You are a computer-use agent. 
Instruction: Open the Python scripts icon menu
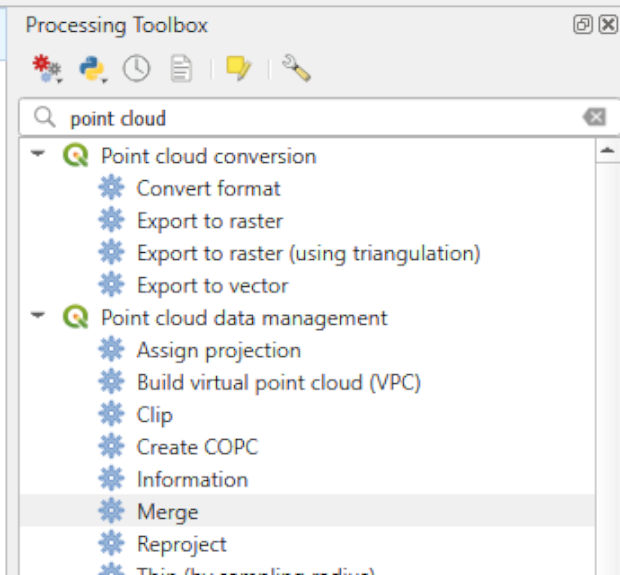click(92, 69)
